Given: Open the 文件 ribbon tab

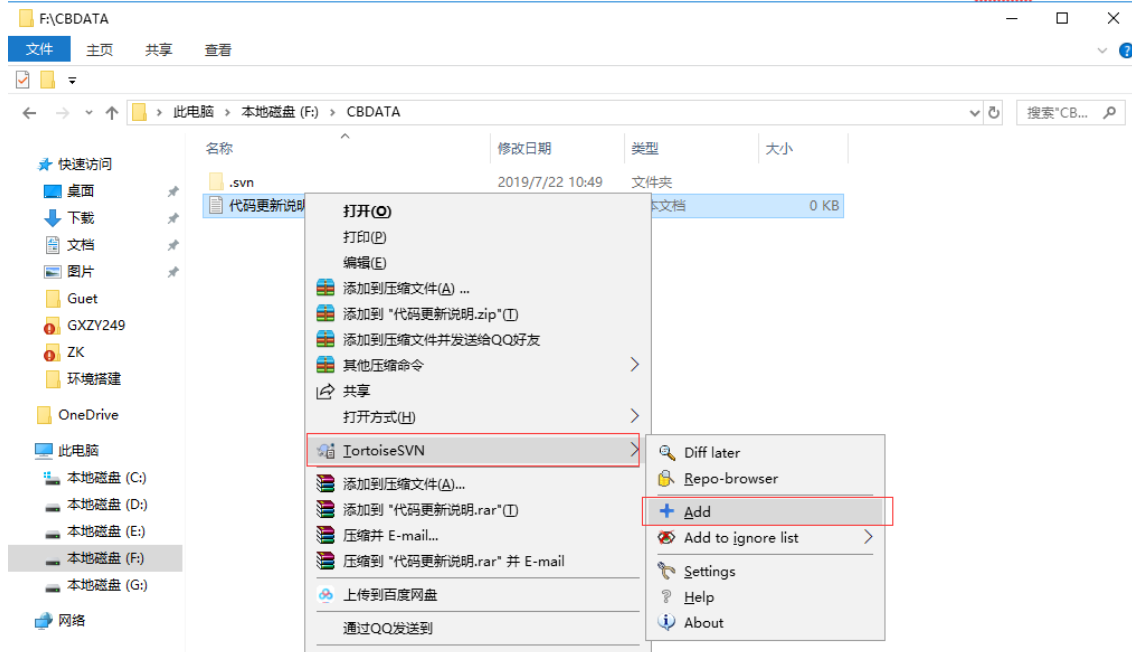Looking at the screenshot, I should (x=39, y=49).
